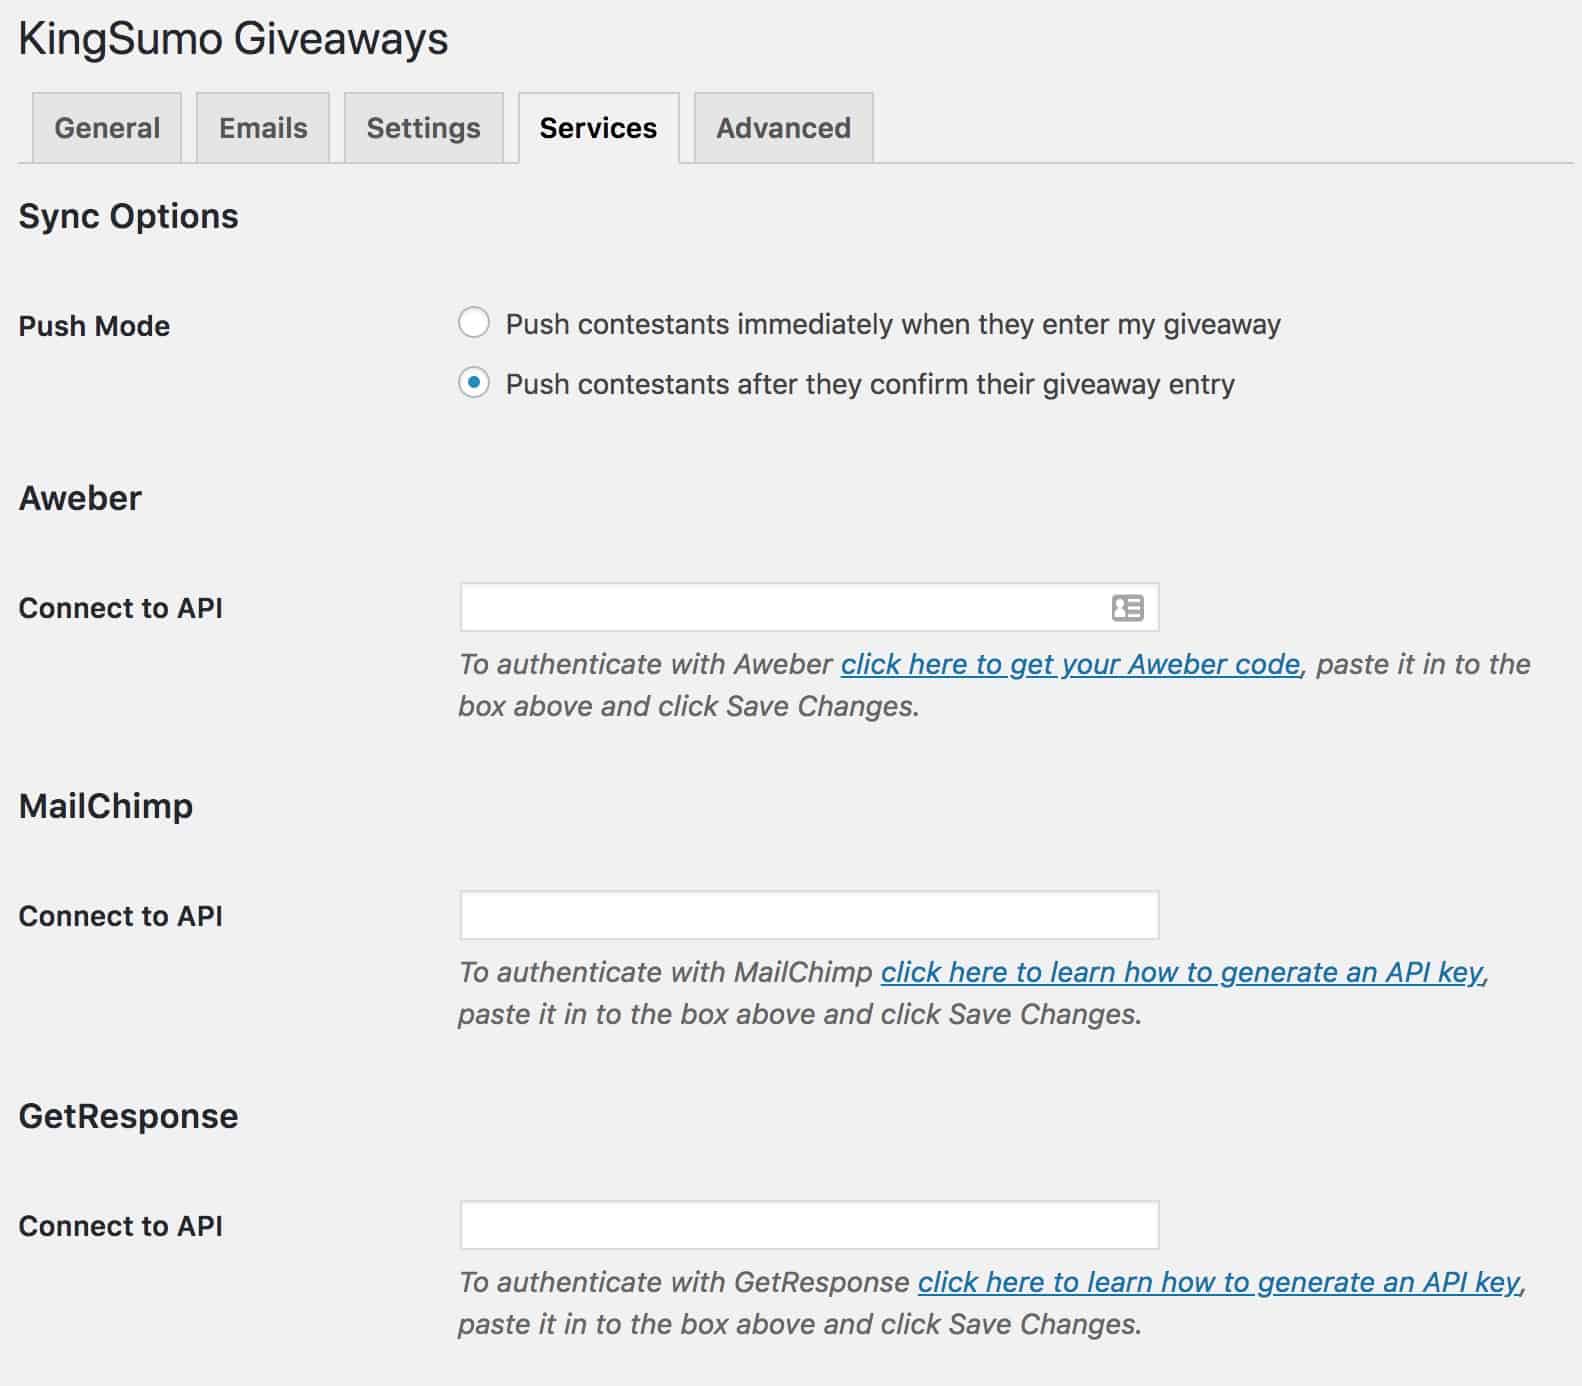Select push contestants immediately radio option

474,323
